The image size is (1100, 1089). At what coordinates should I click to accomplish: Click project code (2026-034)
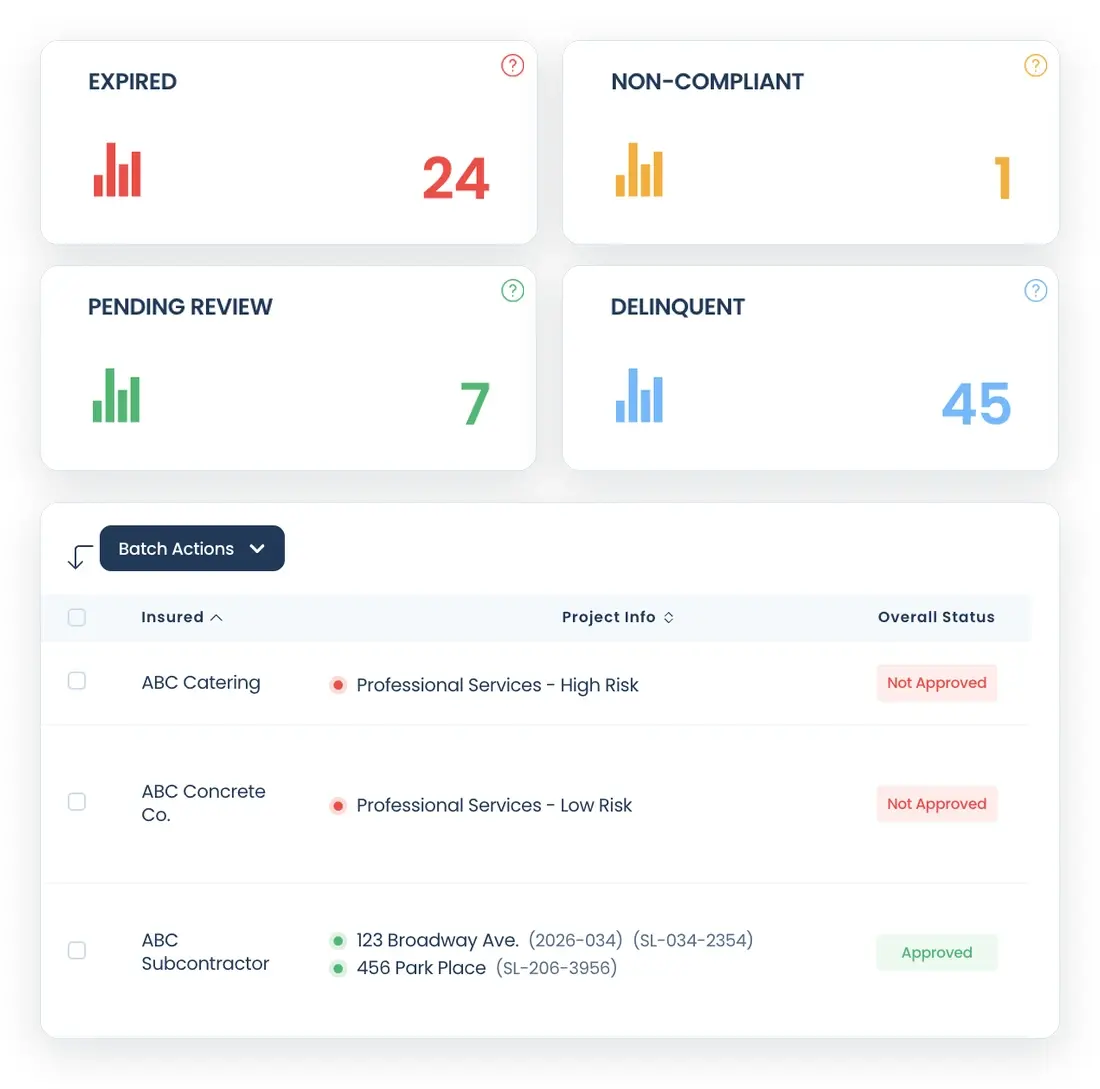coord(575,940)
